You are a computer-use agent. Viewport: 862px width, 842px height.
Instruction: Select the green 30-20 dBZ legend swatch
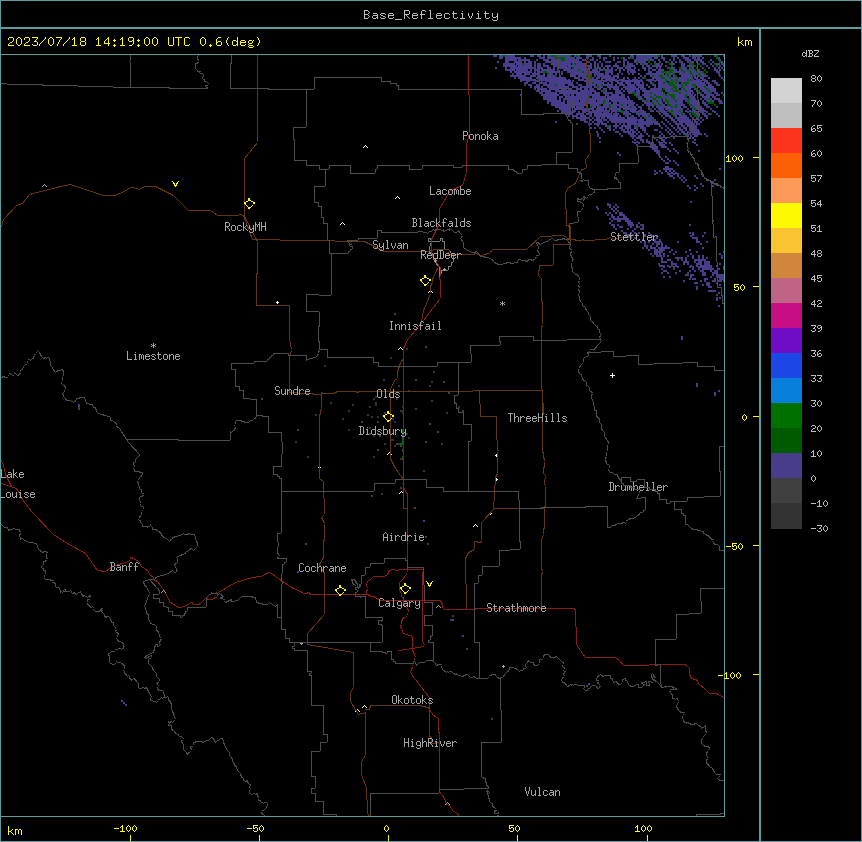[x=786, y=416]
